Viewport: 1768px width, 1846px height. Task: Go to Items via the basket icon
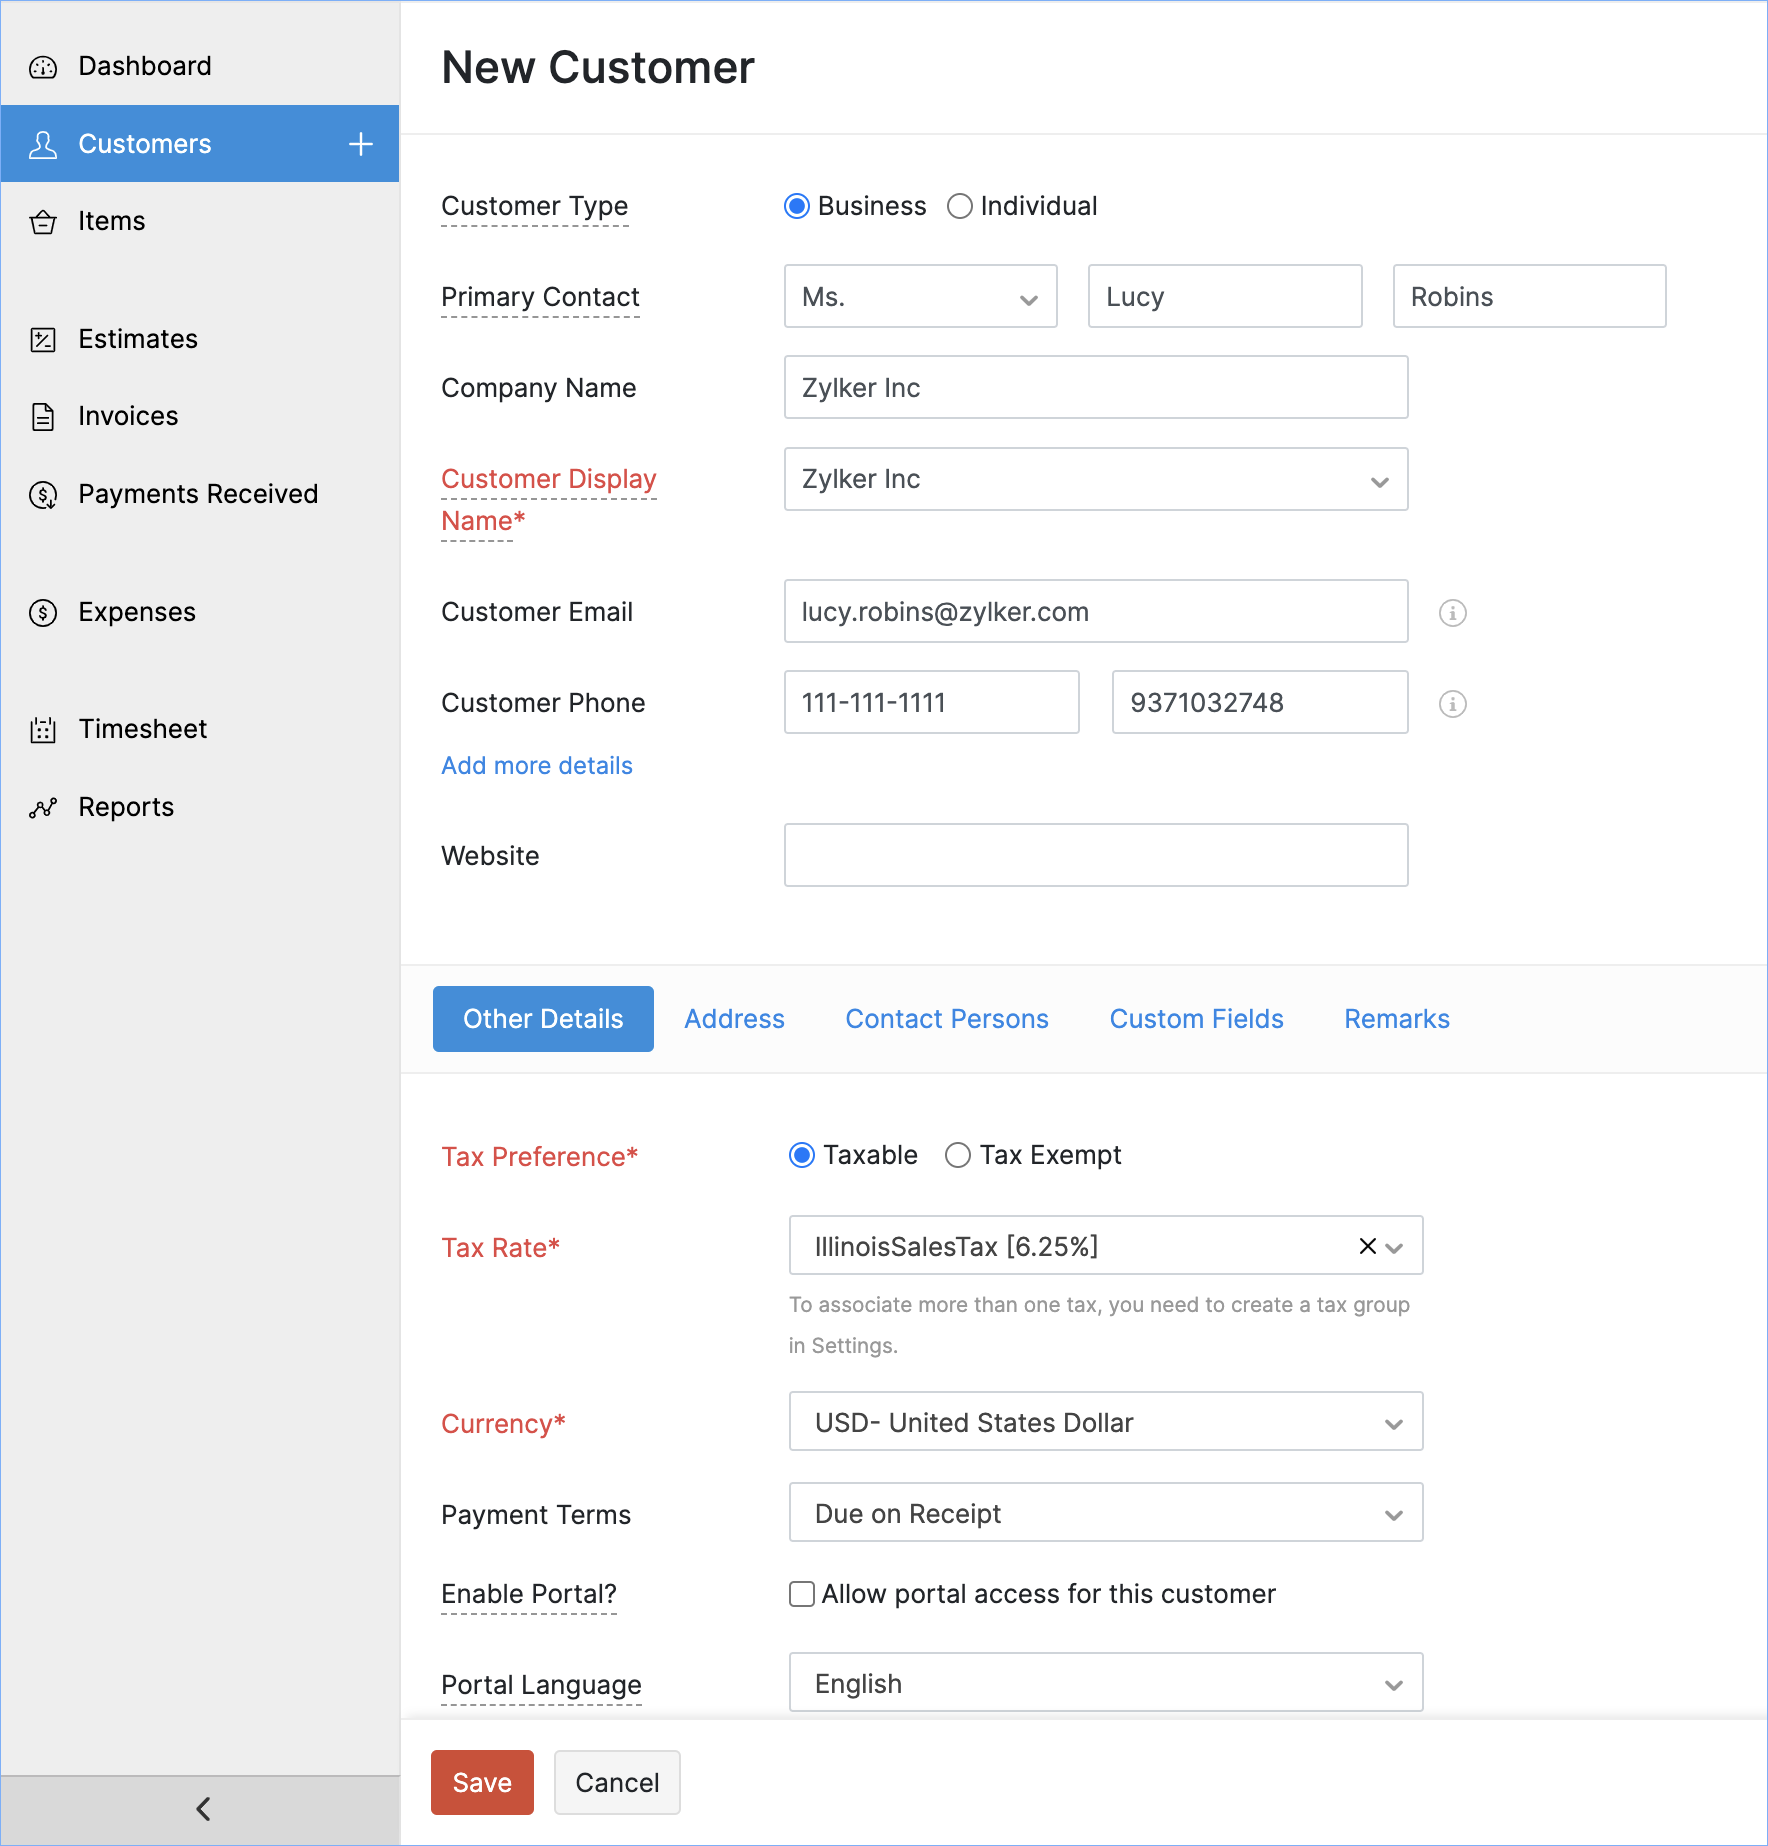click(43, 222)
